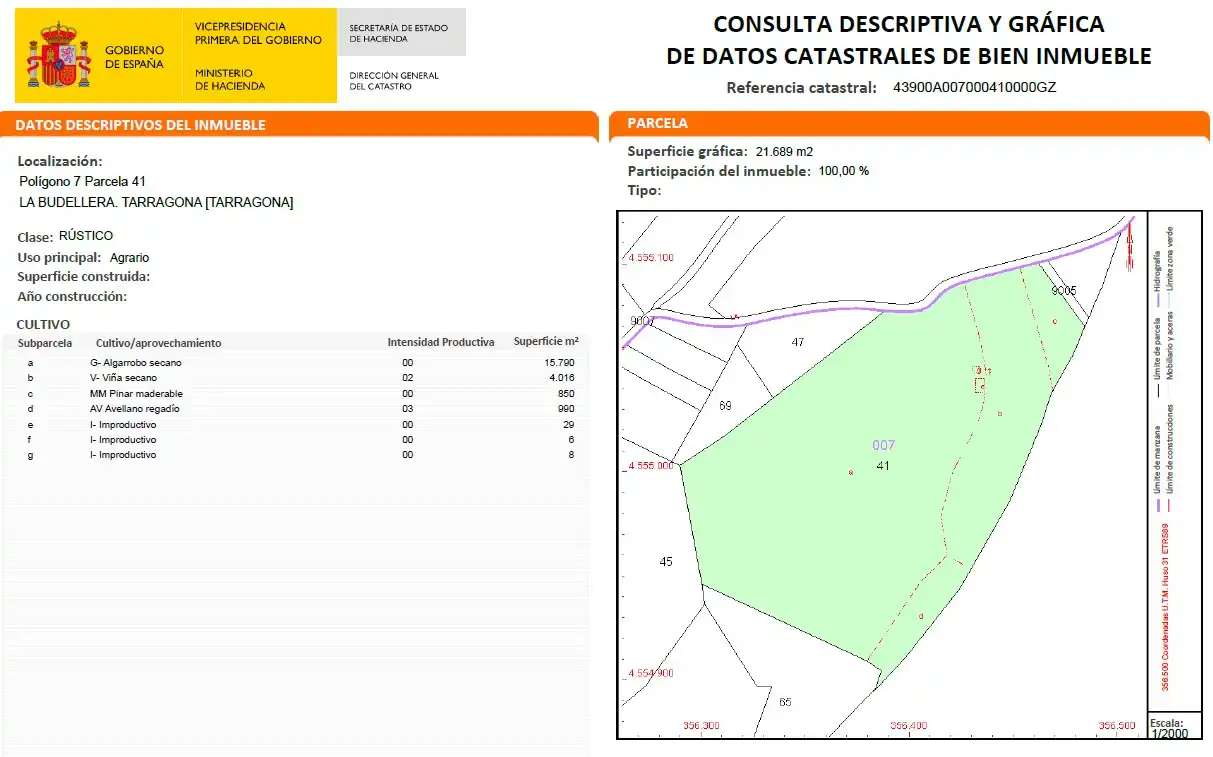Click the 'Referencia catastral:' label
Image resolution: width=1213 pixels, height=757 pixels.
click(802, 87)
